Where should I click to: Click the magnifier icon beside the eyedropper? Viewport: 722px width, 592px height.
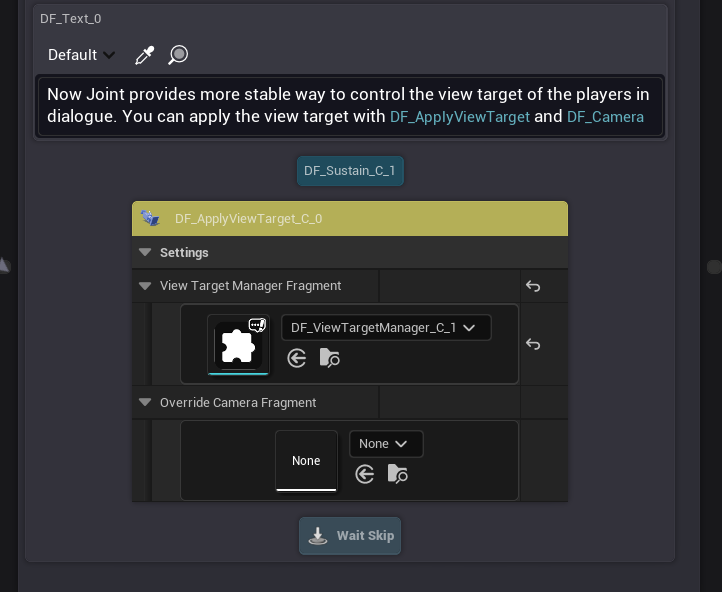[178, 55]
